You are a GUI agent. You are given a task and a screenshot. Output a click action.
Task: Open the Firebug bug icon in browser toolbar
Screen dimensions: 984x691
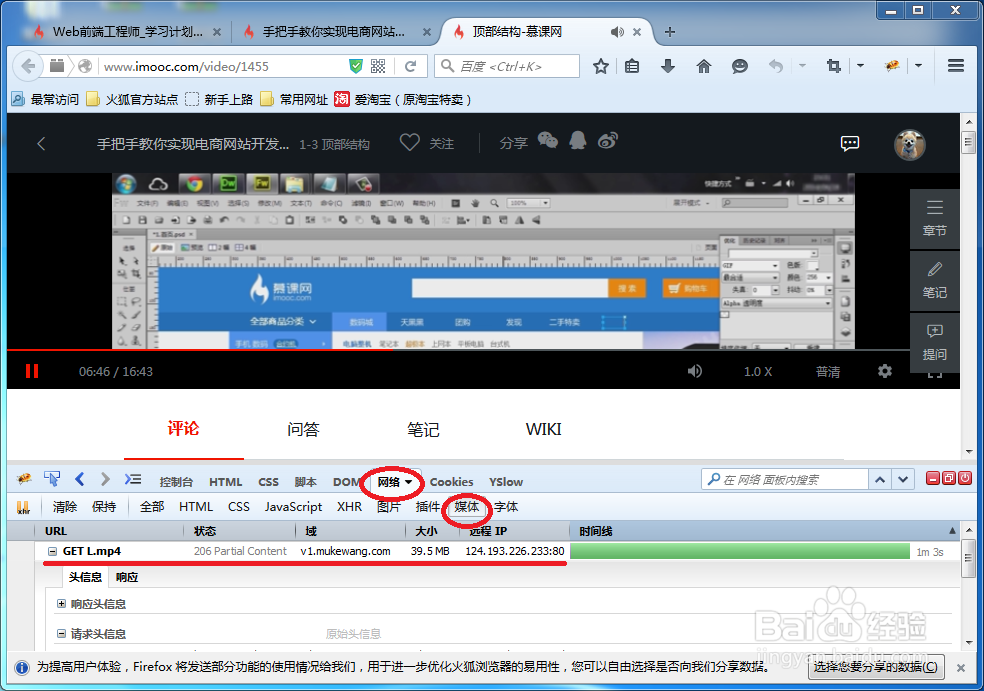coord(892,66)
